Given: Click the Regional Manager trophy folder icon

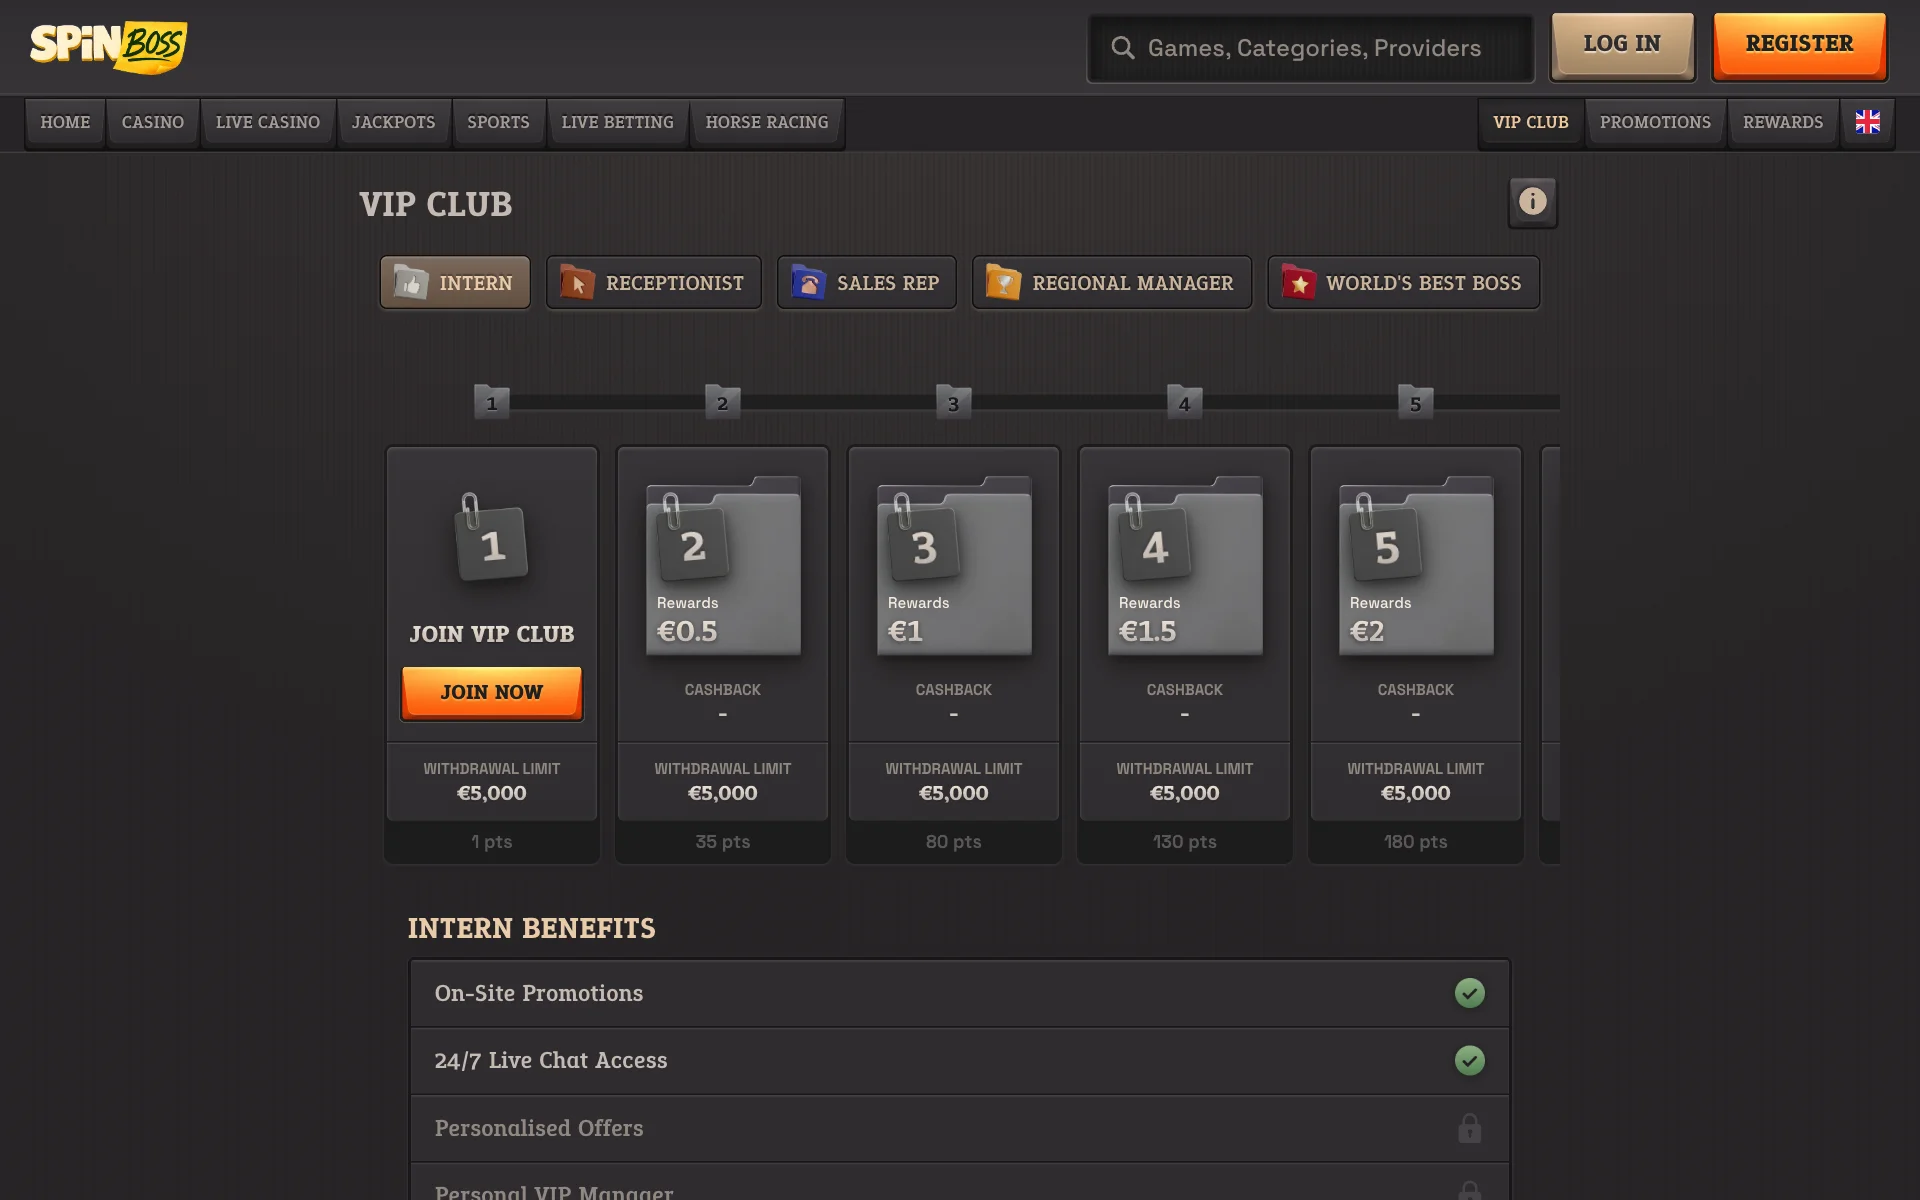Looking at the screenshot, I should pos(1003,283).
